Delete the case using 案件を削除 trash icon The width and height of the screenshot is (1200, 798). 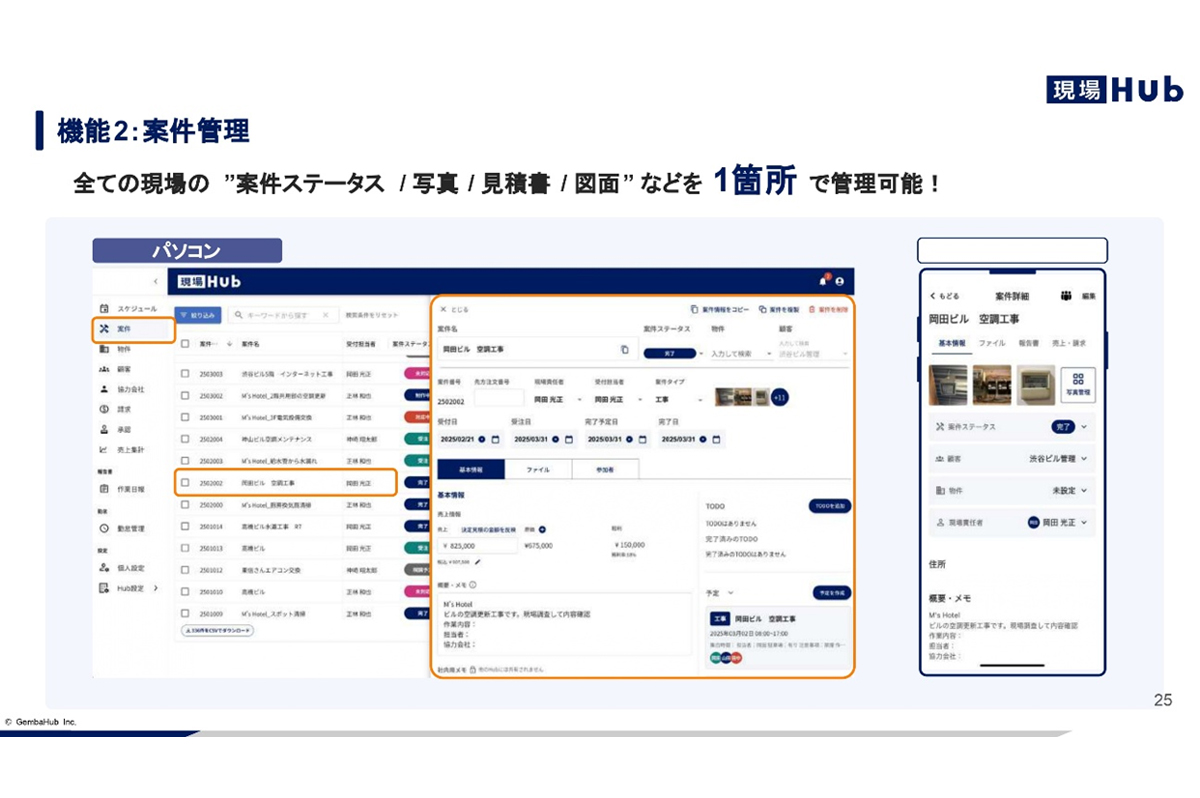811,308
